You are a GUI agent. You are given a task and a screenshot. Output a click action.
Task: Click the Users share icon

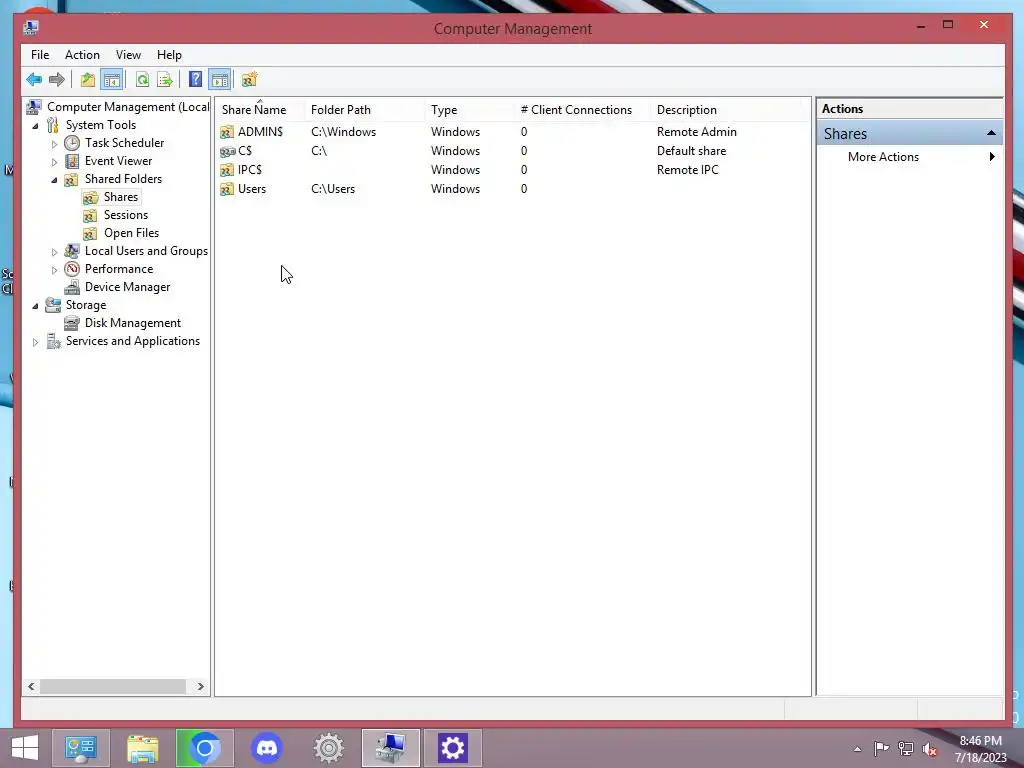pos(227,189)
